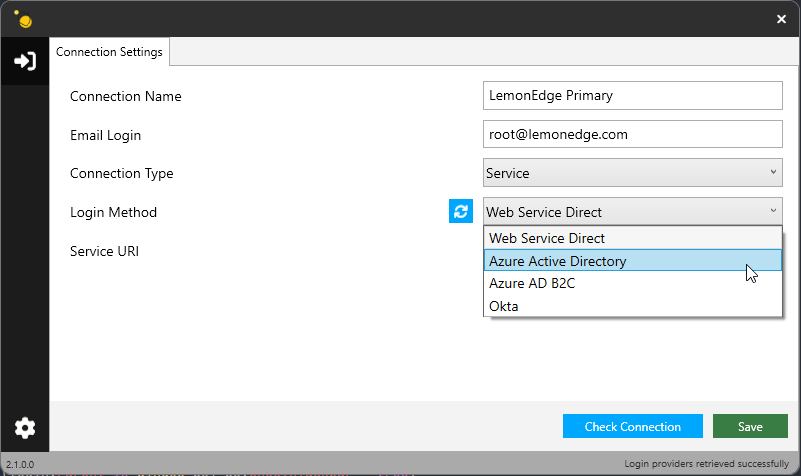Choose Azure Active Directory login method
Viewport: 801px width, 476px height.
coord(632,260)
